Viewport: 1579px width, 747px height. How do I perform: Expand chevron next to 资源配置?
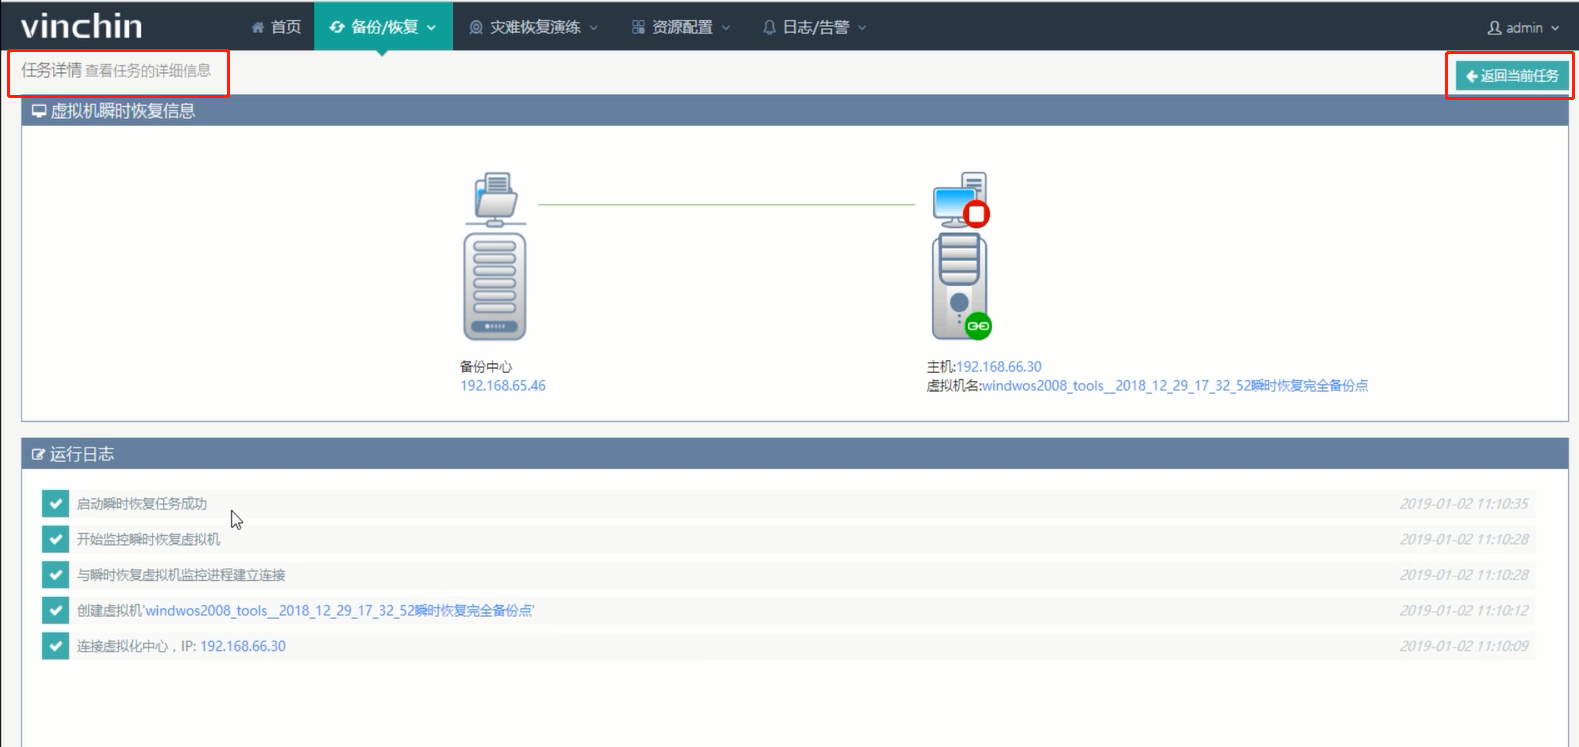point(726,28)
